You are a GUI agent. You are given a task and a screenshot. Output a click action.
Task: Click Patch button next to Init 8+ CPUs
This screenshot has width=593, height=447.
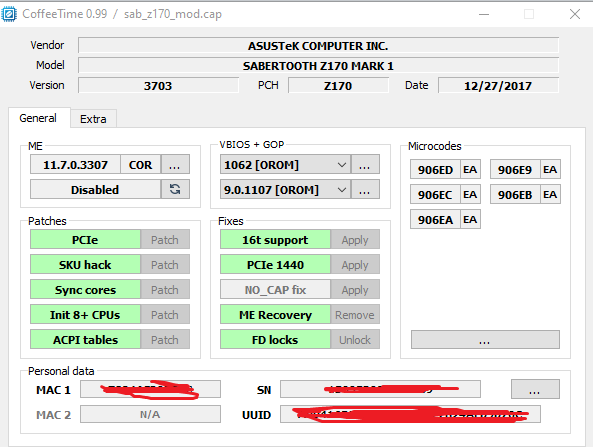(165, 314)
